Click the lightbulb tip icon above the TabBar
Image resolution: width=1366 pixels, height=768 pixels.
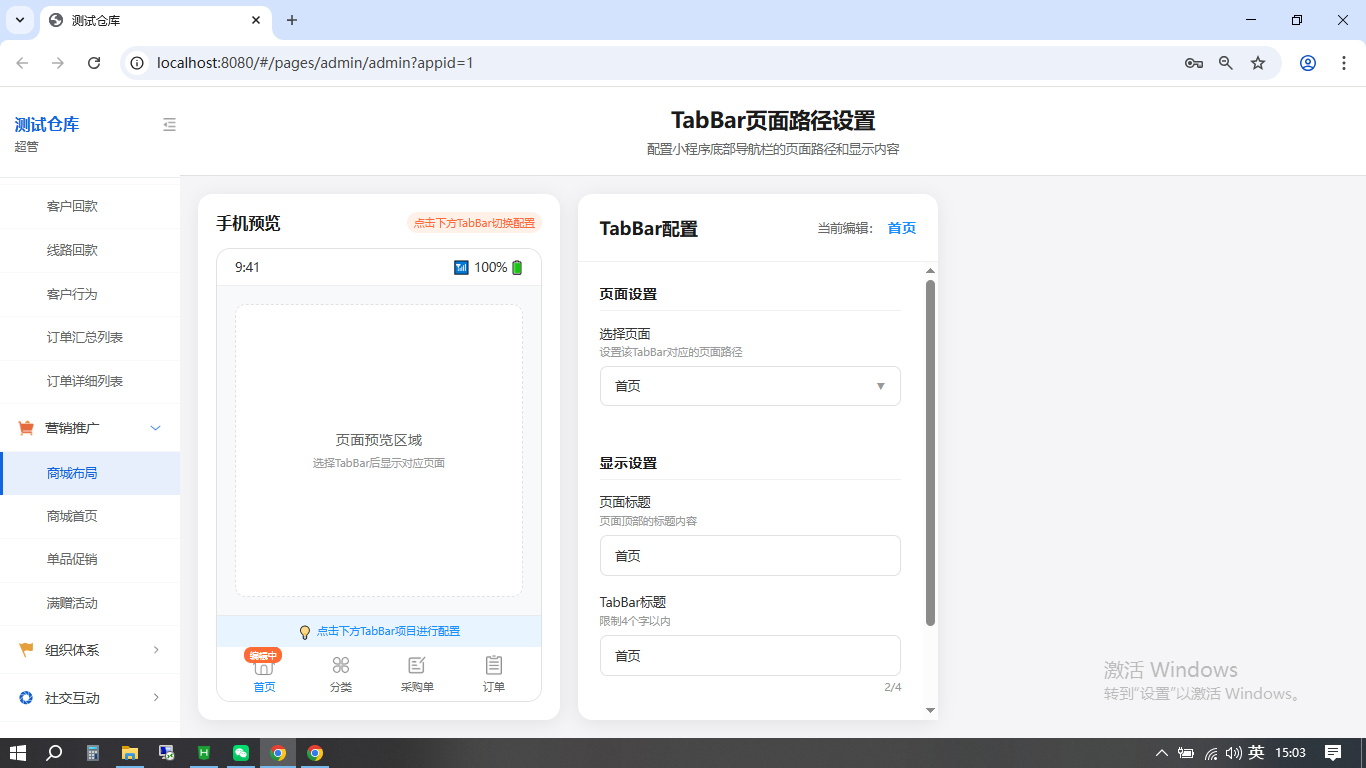point(305,631)
